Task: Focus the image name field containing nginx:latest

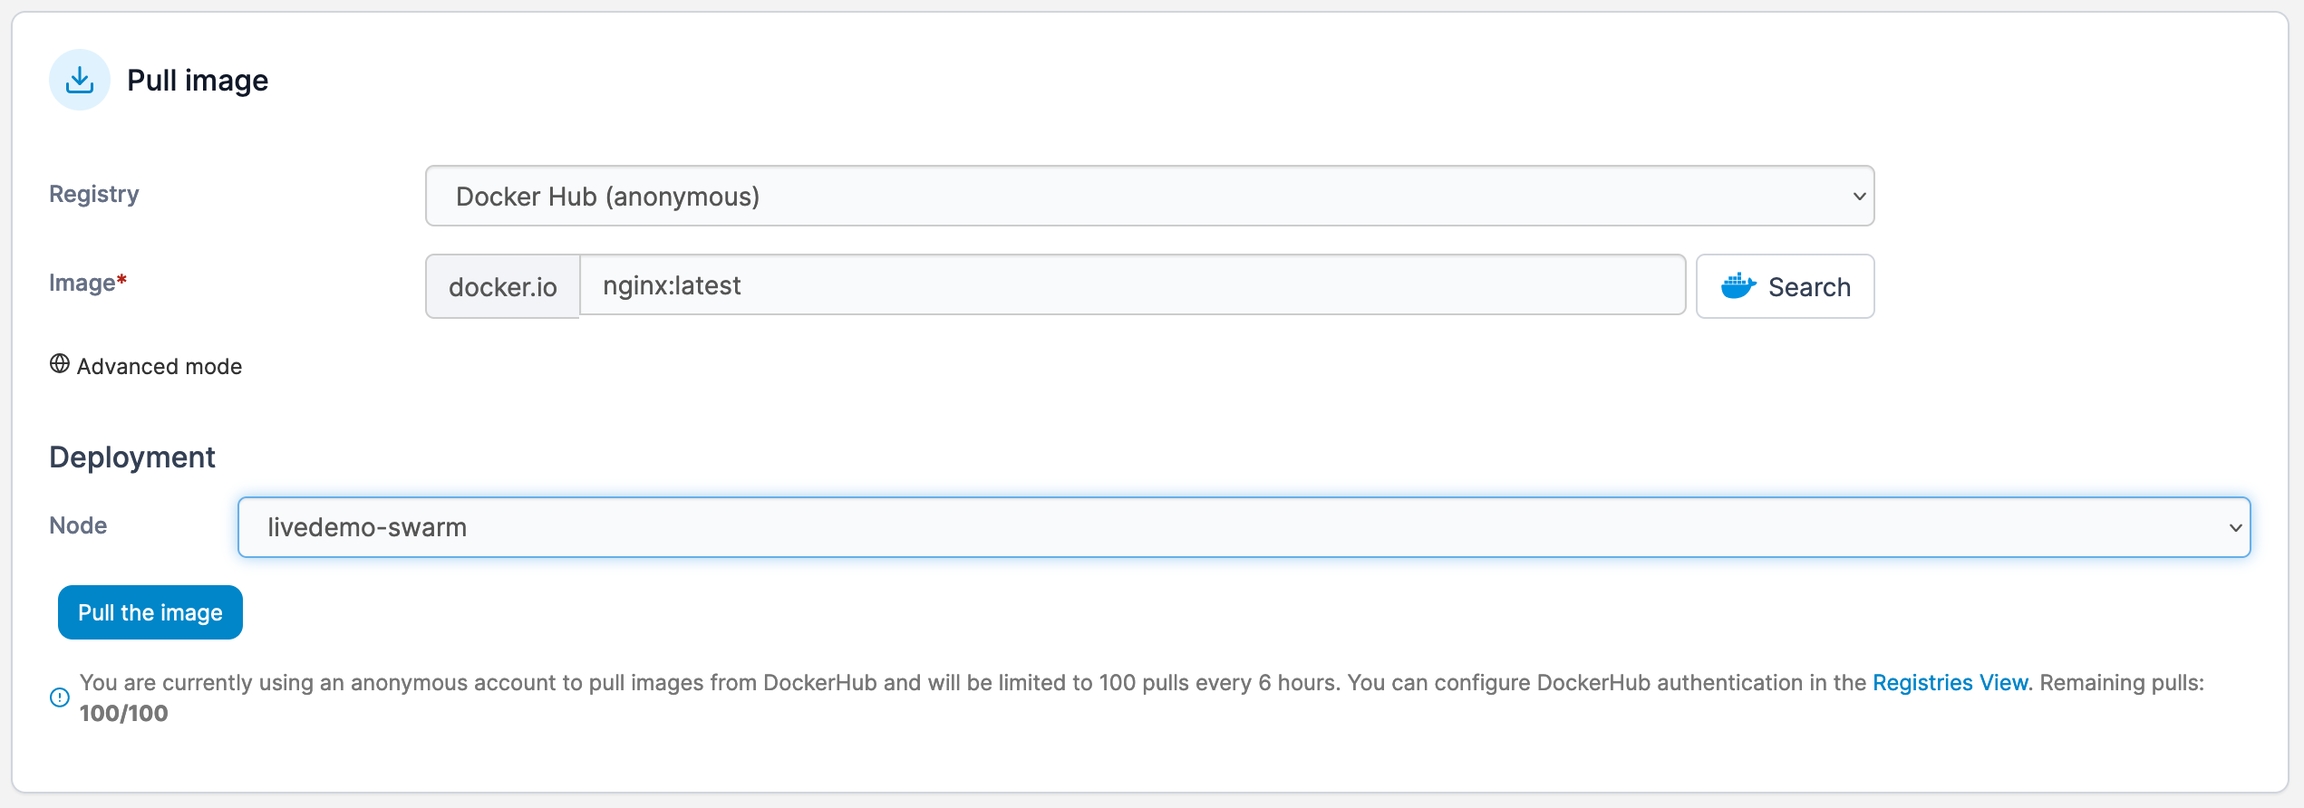Action: point(1132,286)
